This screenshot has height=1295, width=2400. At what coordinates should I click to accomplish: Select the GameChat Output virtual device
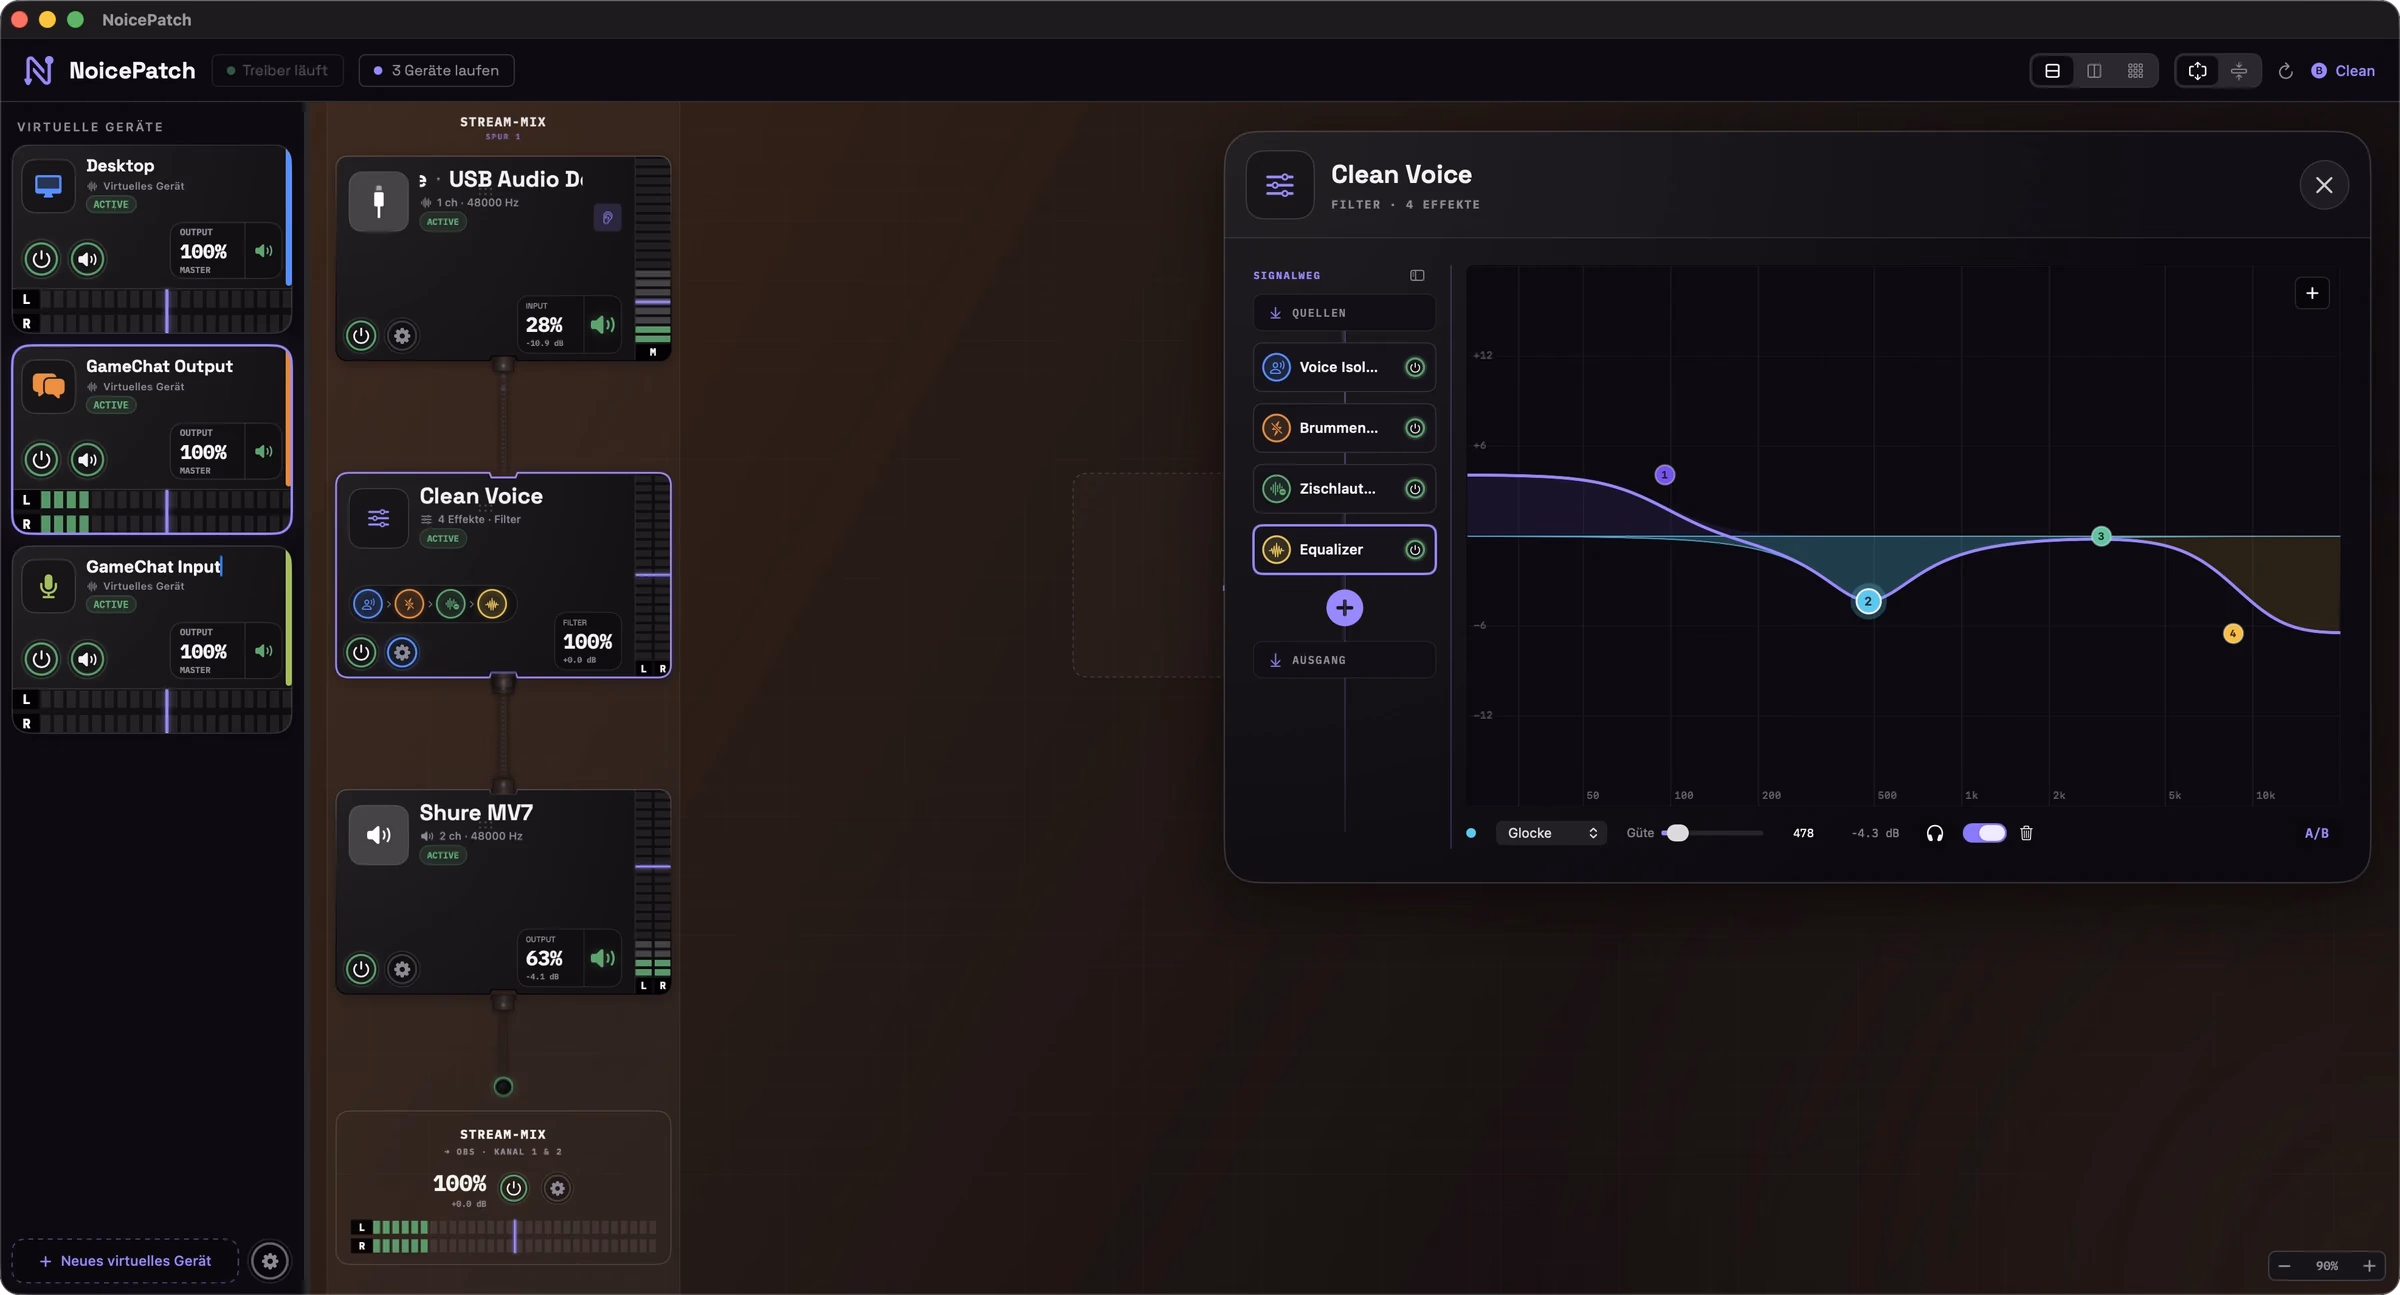(x=152, y=440)
